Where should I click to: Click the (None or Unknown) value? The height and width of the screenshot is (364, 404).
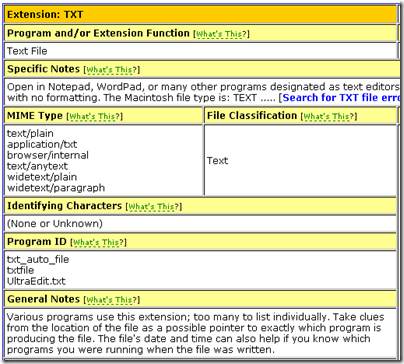click(55, 223)
